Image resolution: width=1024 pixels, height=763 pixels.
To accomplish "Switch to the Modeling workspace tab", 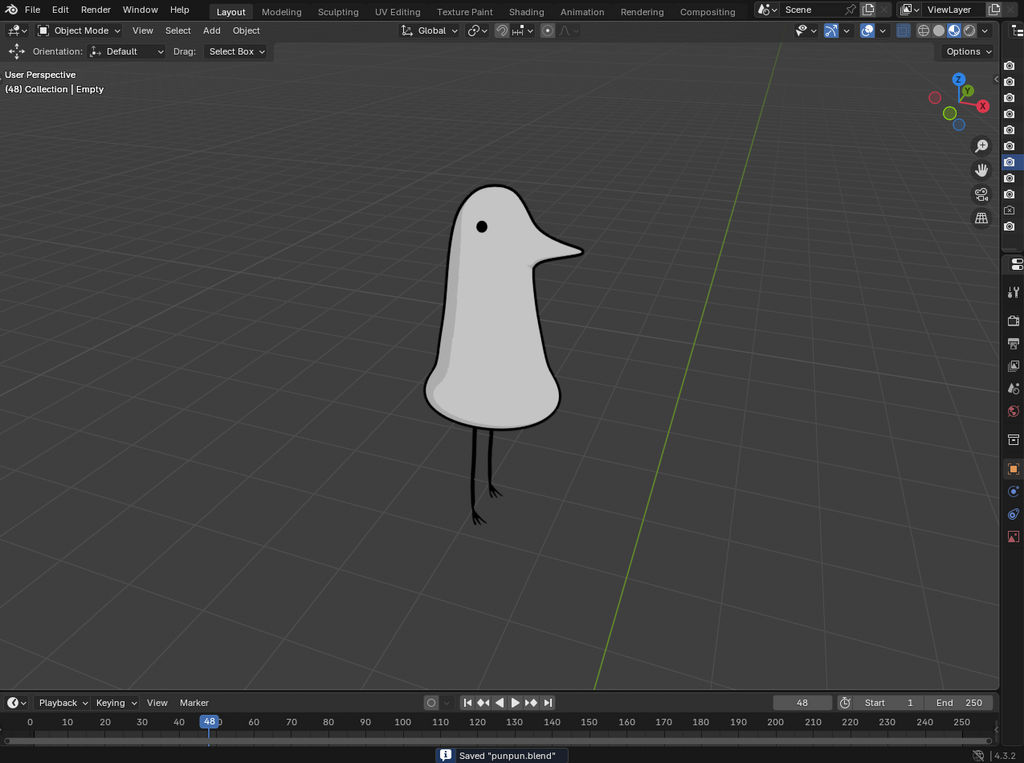I will click(x=281, y=12).
